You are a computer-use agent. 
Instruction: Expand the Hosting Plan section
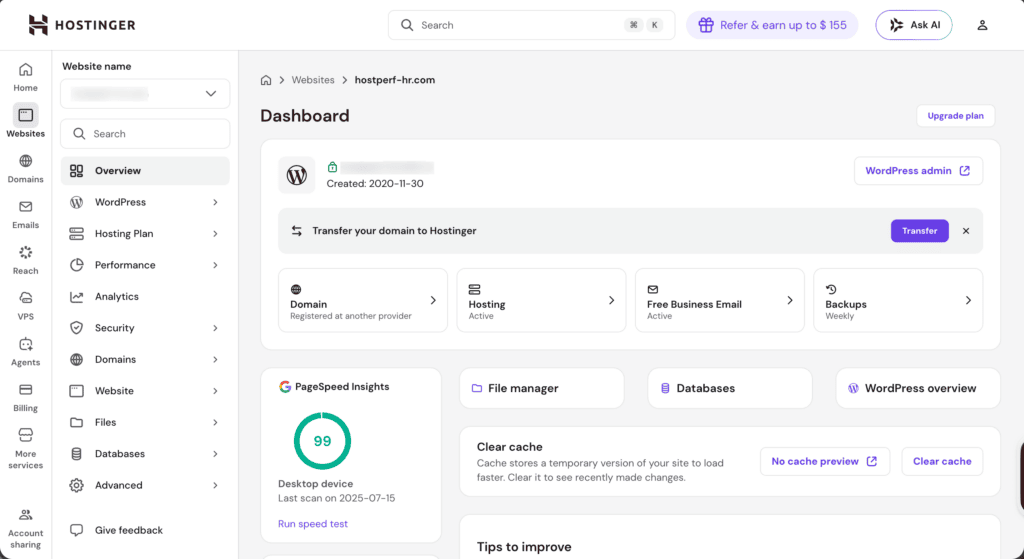pos(145,233)
